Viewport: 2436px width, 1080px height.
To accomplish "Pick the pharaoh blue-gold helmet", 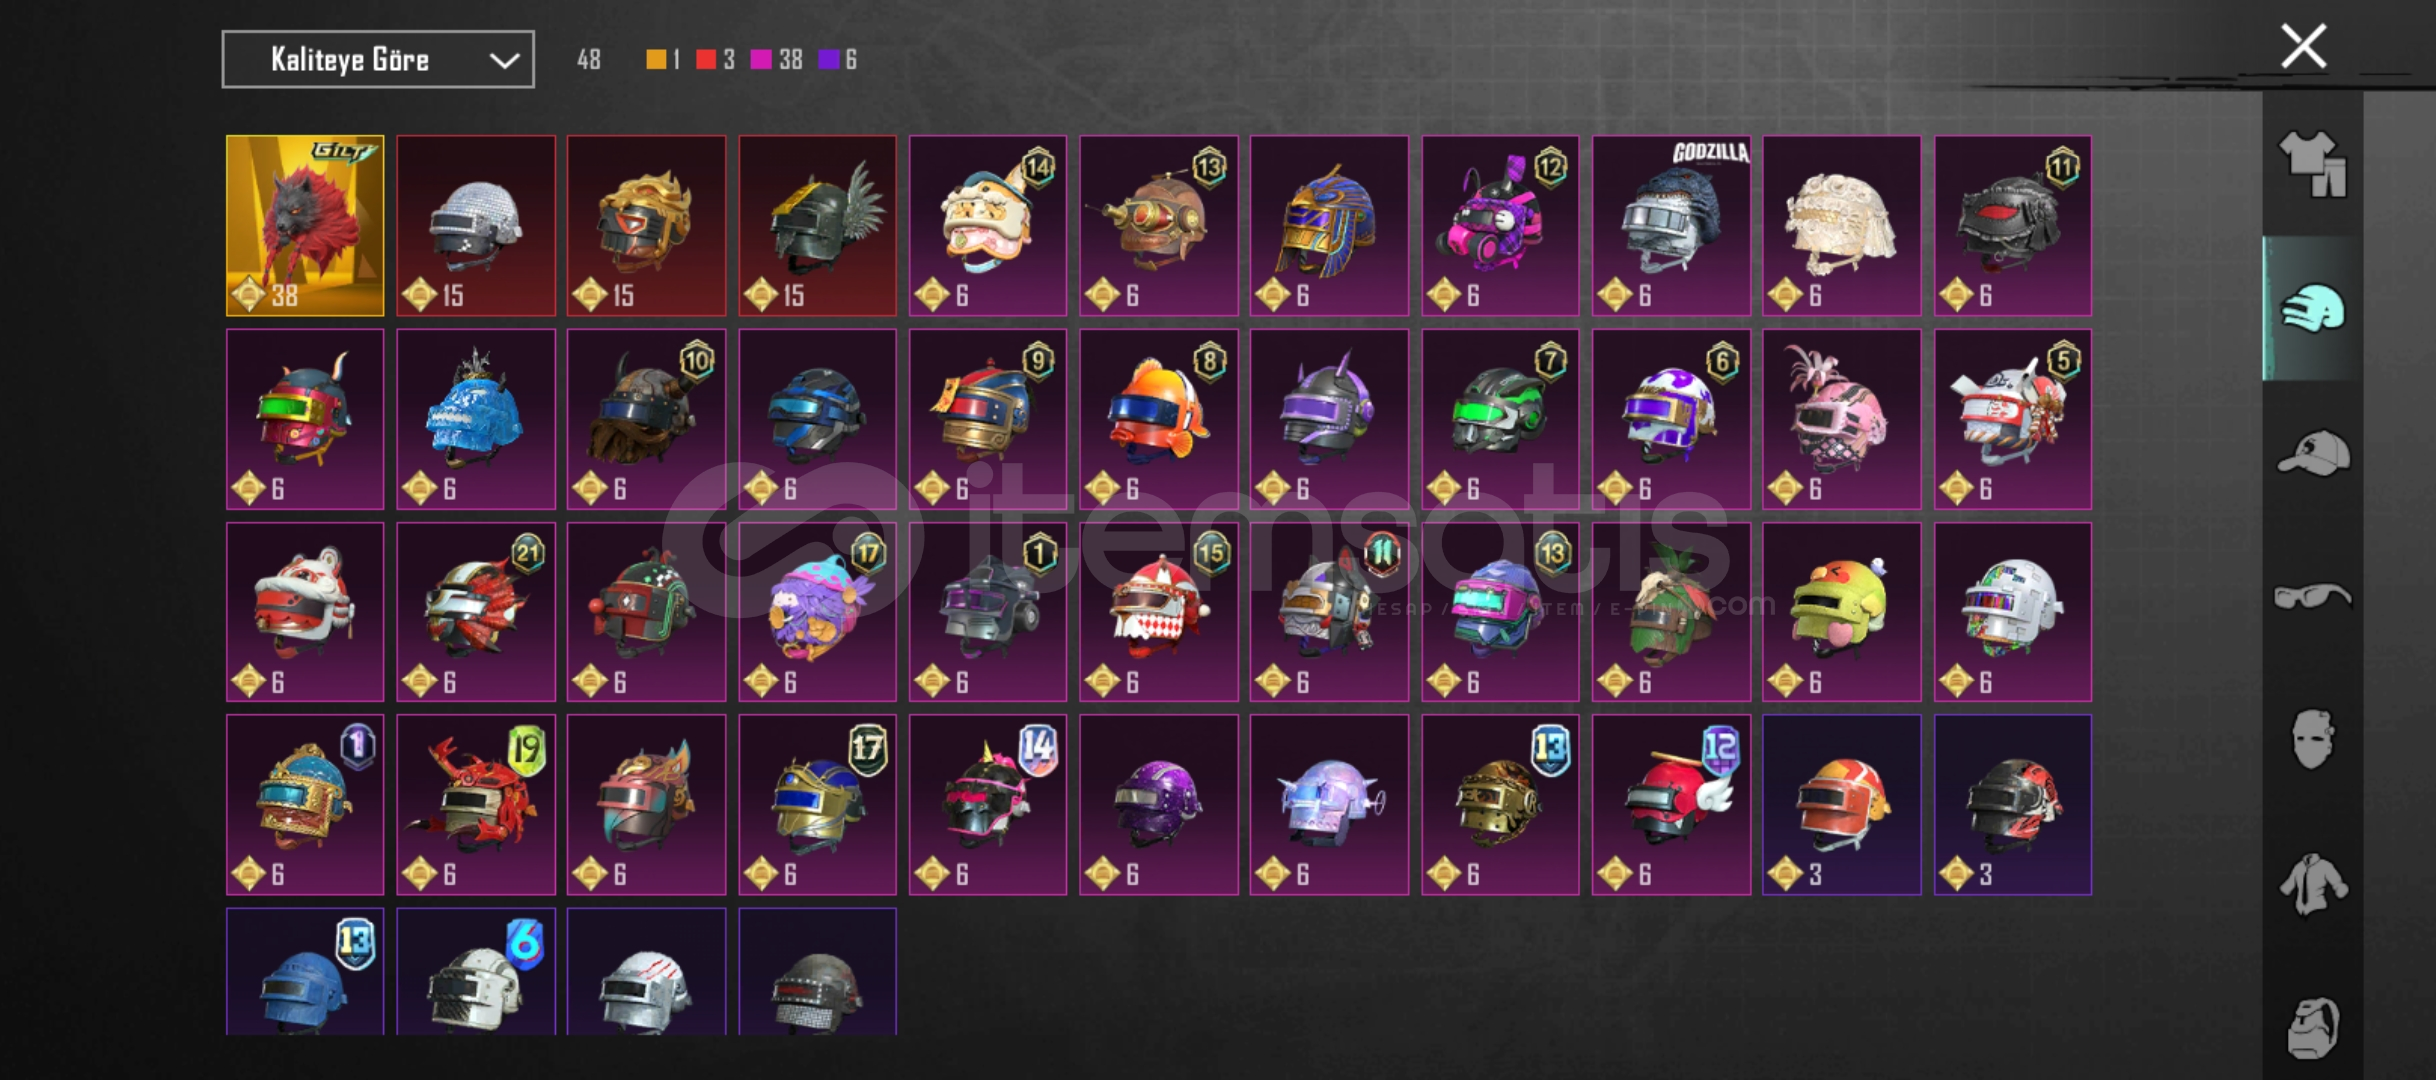I will pyautogui.click(x=1329, y=226).
